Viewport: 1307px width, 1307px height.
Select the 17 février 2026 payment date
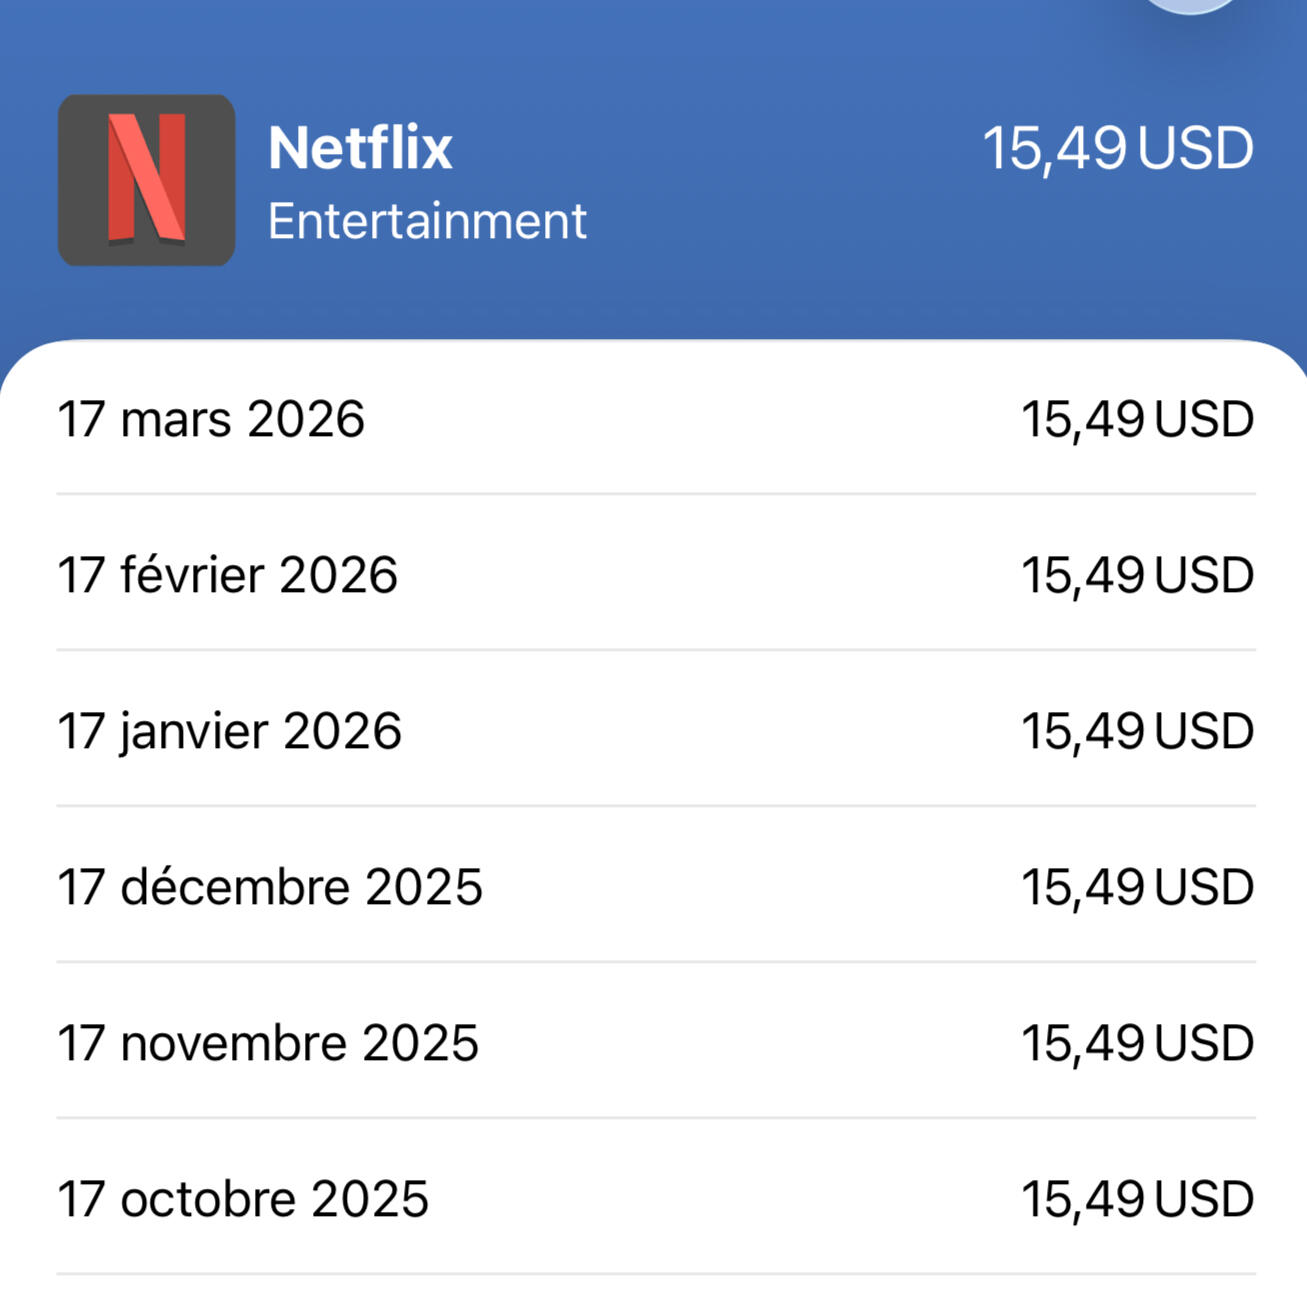pos(227,575)
